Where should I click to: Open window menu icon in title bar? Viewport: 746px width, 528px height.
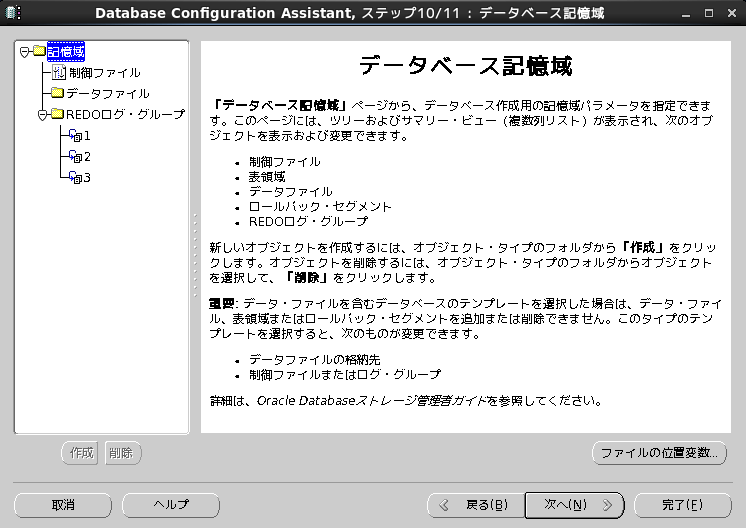[x=14, y=13]
